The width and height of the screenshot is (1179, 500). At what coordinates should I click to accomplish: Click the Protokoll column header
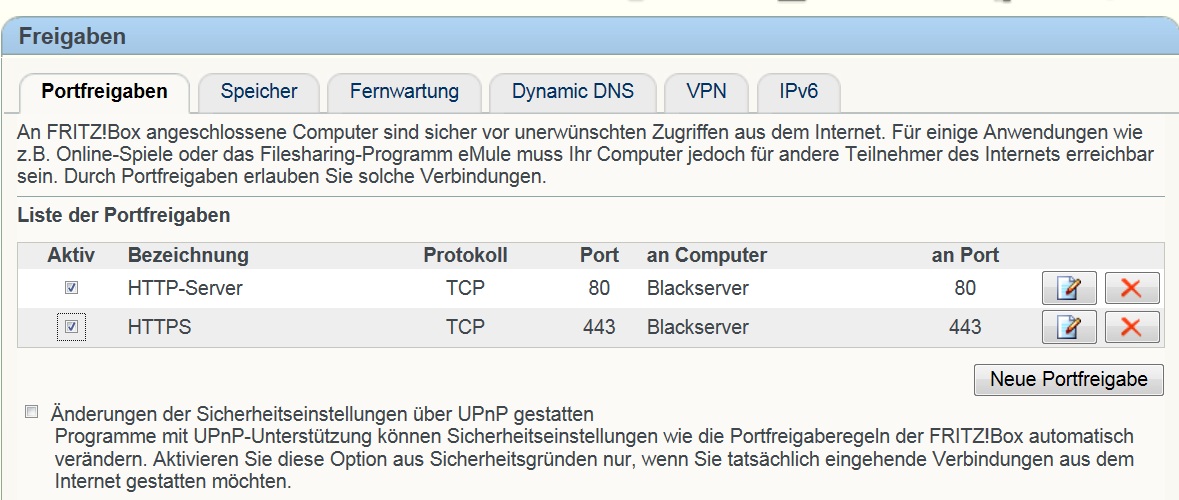tap(465, 255)
